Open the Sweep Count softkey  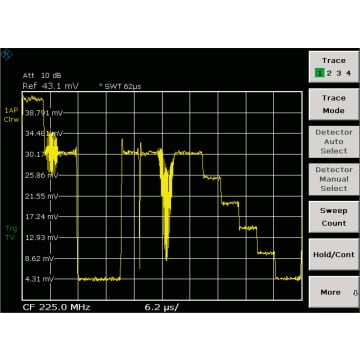tap(334, 217)
